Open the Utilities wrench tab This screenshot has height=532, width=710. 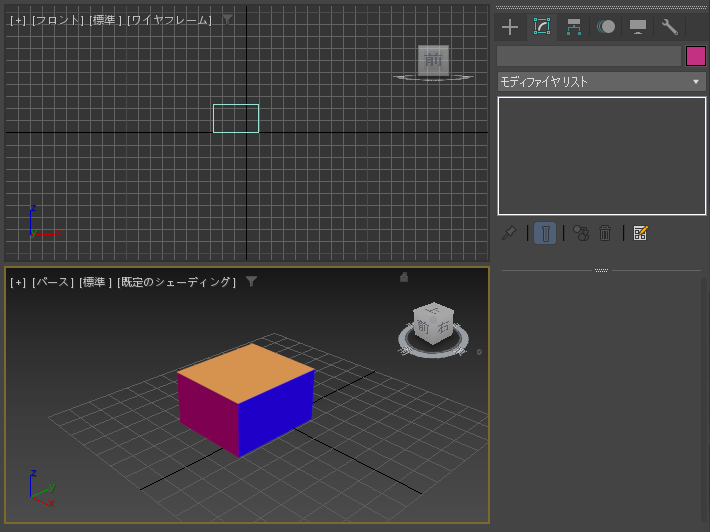(x=670, y=27)
